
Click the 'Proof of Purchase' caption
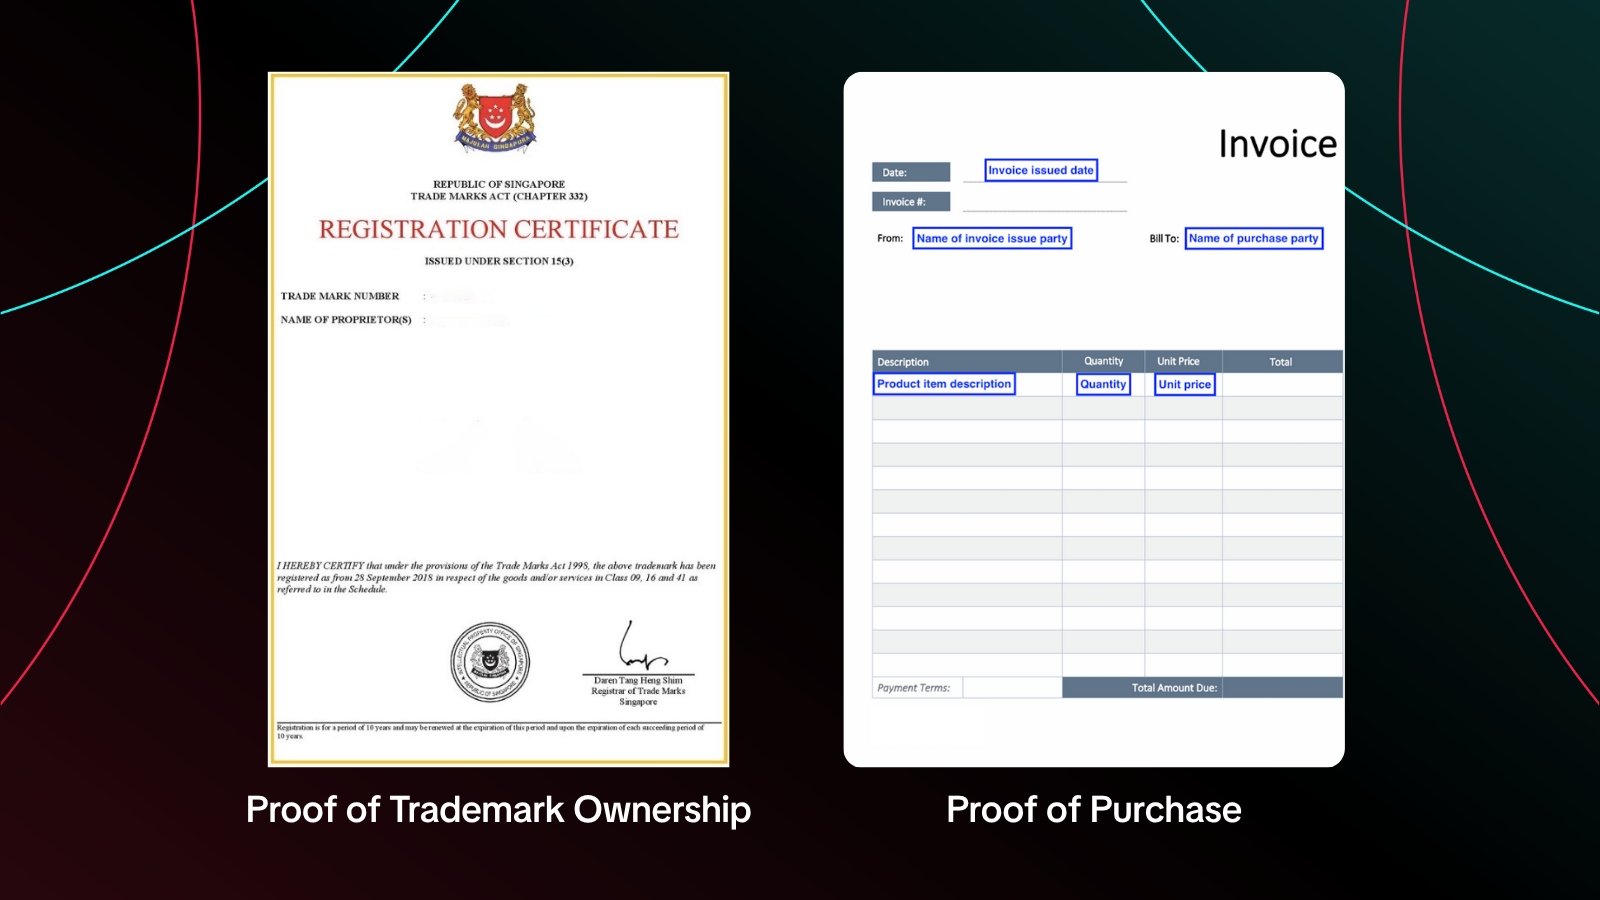[x=1094, y=810]
